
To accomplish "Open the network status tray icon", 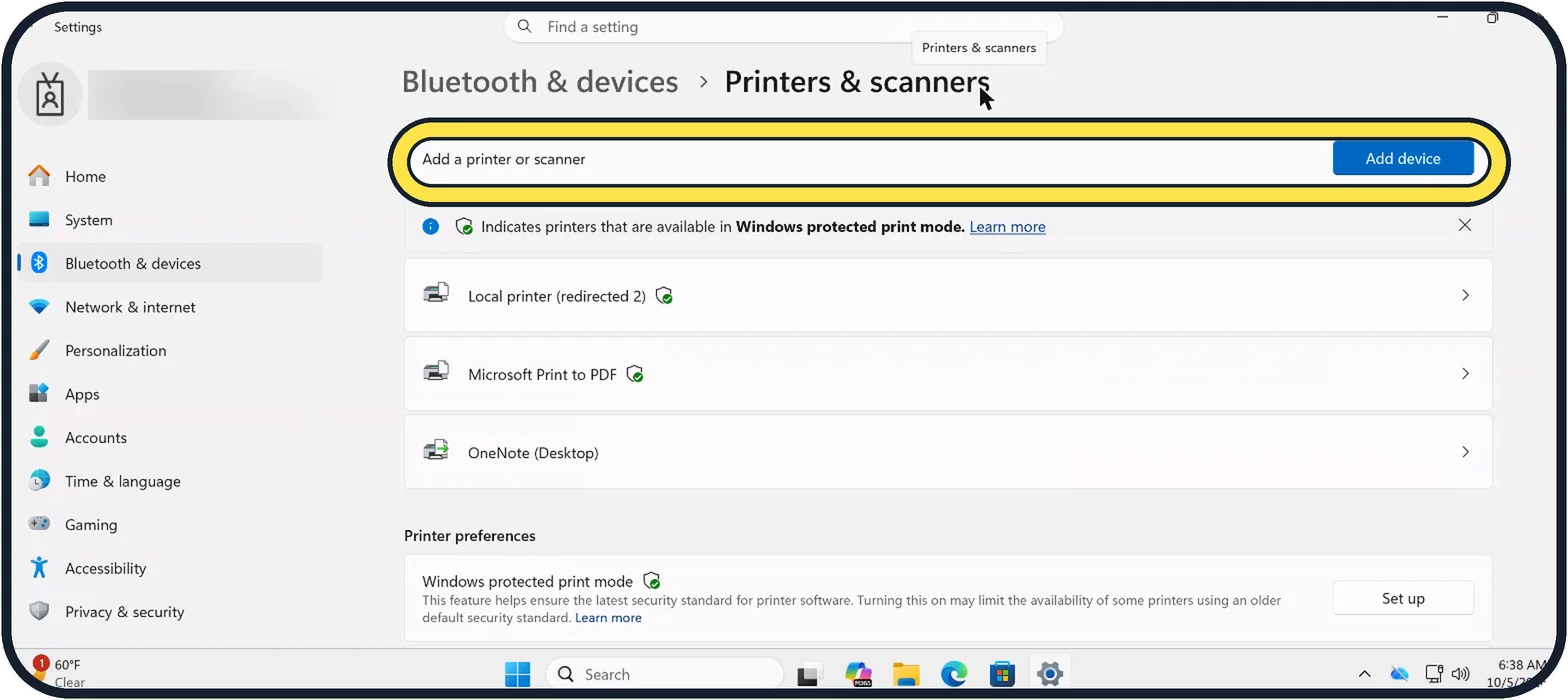I will click(1434, 674).
